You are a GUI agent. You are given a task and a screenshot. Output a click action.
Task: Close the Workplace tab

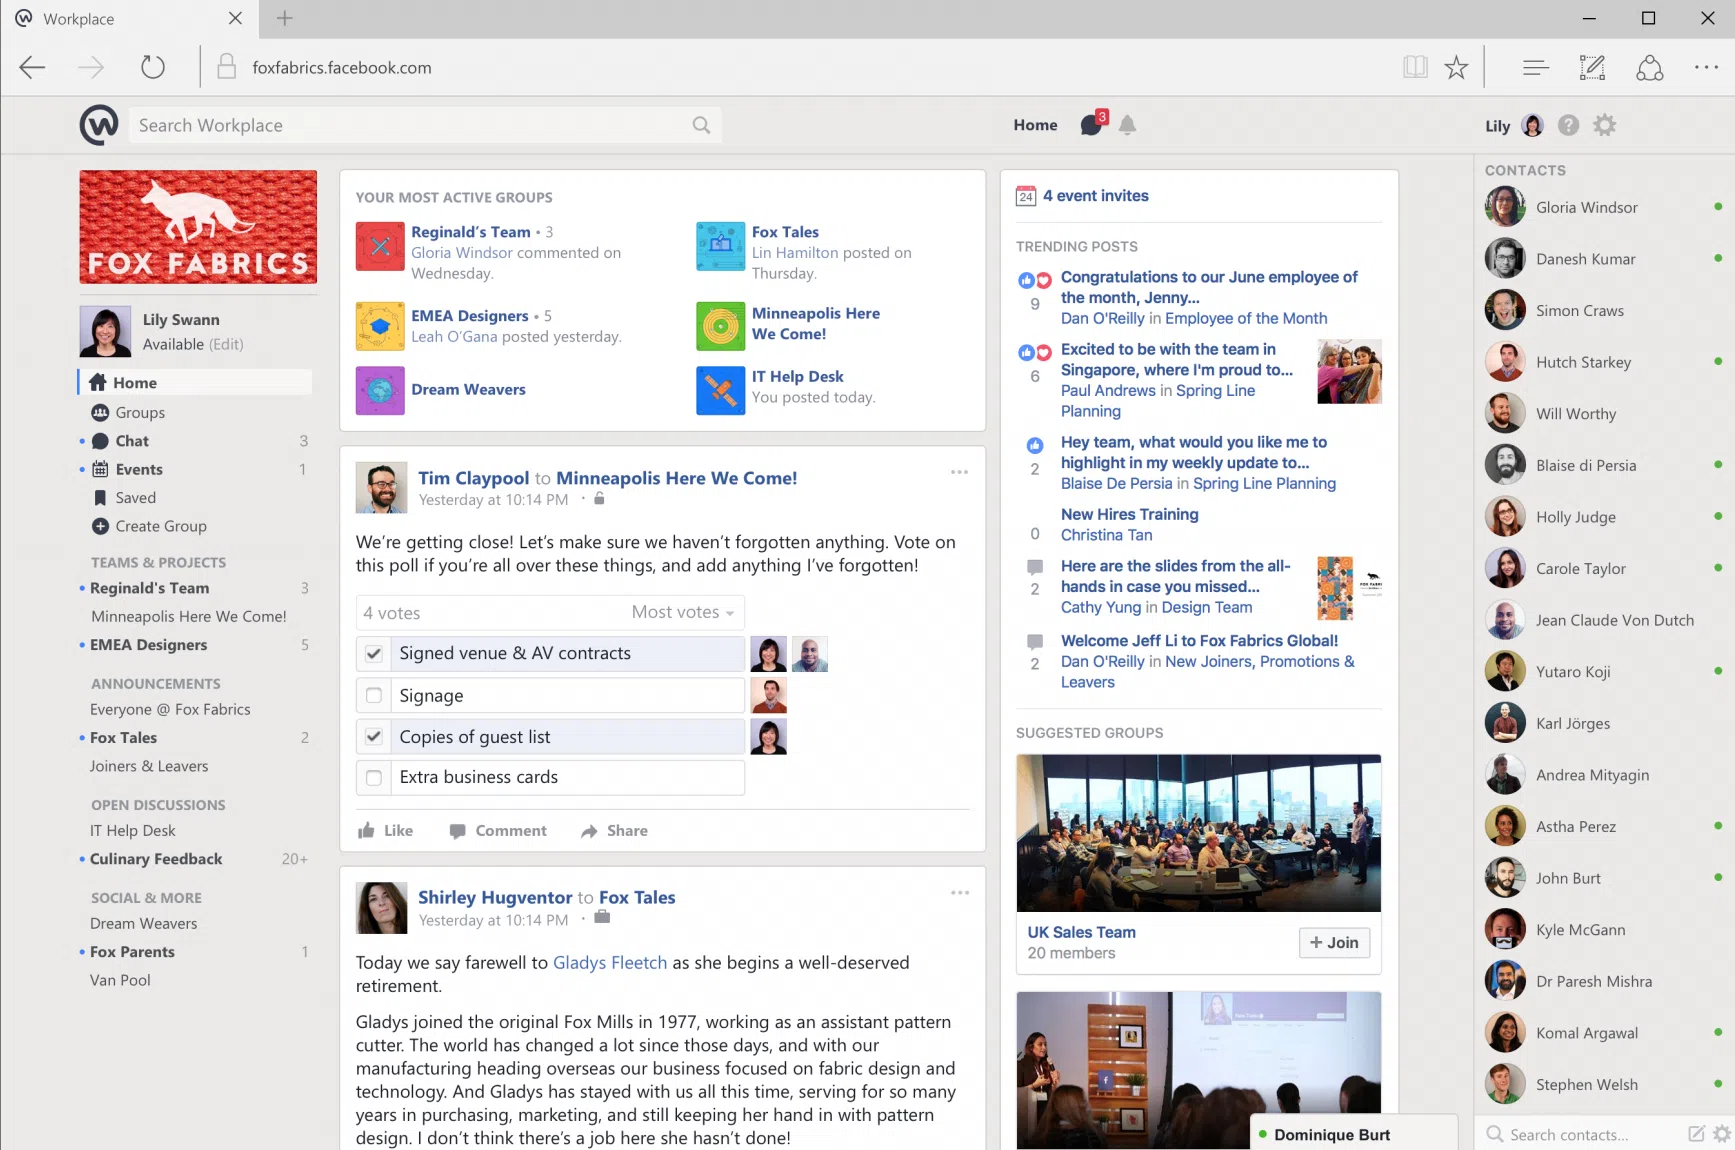point(235,18)
